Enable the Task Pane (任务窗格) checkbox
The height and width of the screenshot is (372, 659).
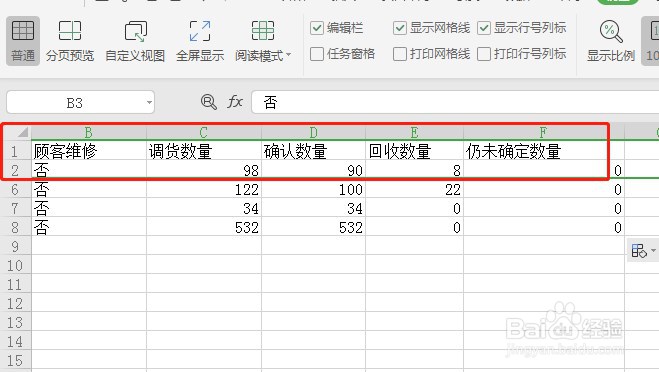click(x=316, y=54)
